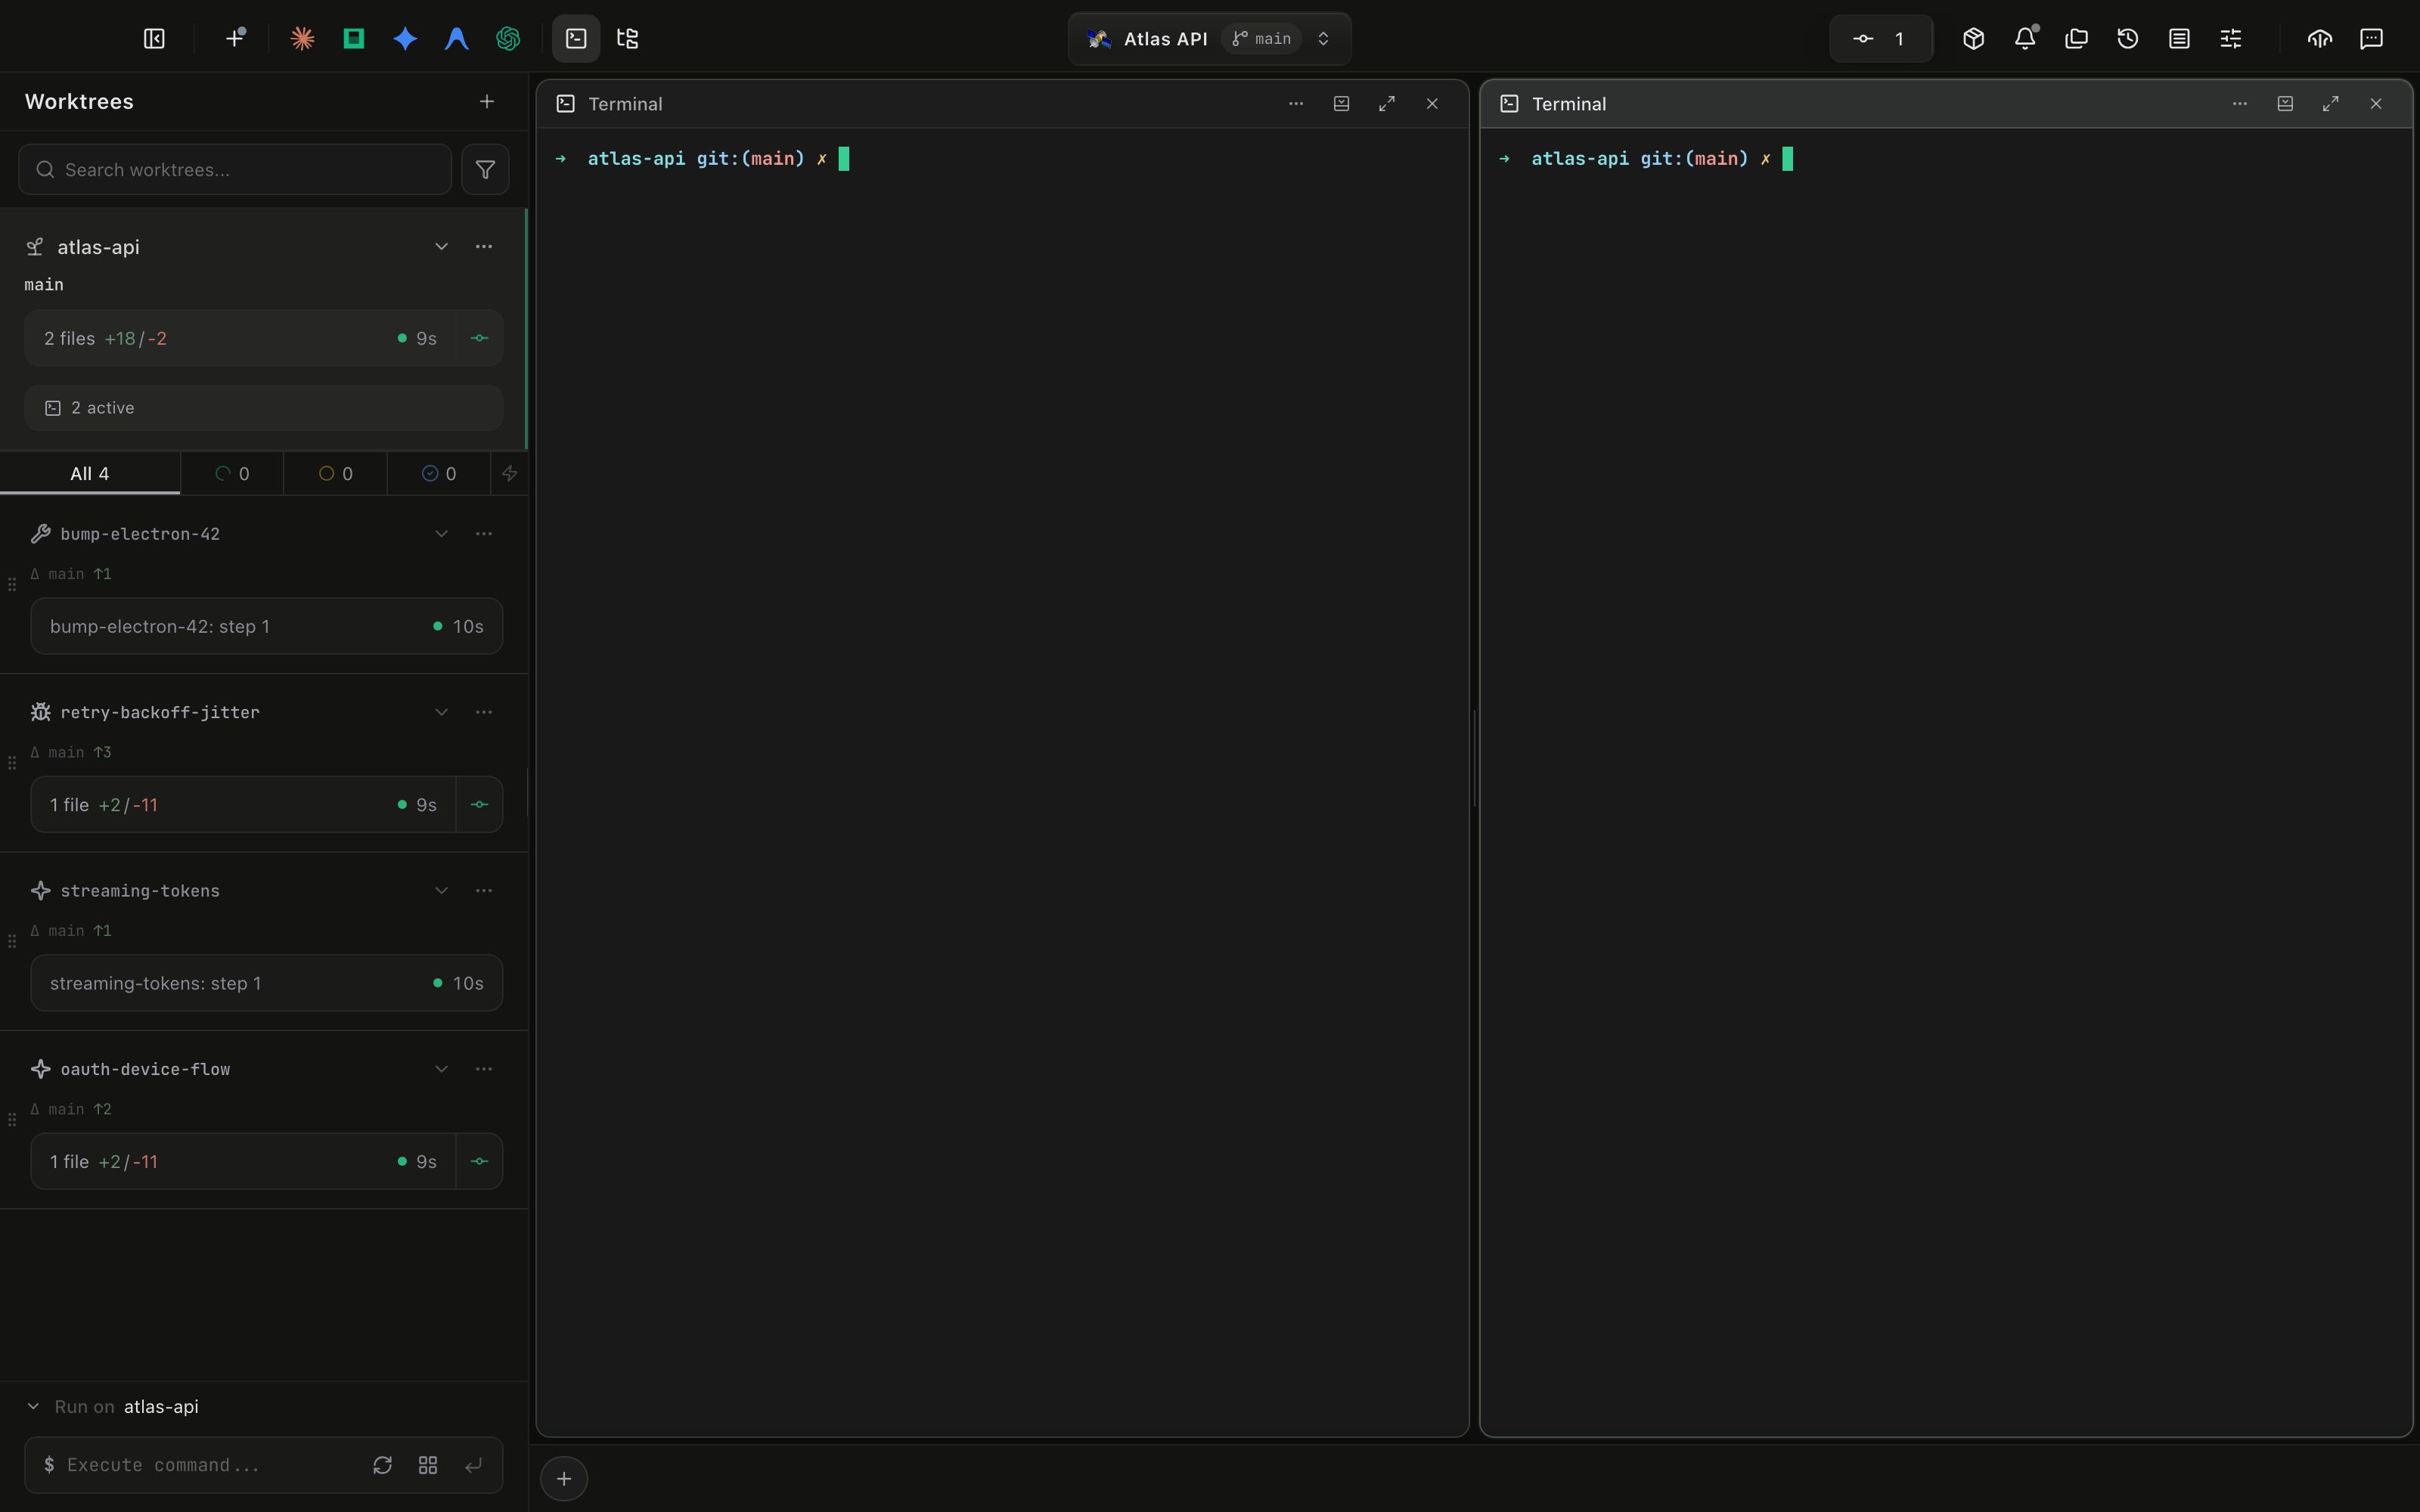The width and height of the screenshot is (2420, 1512).
Task: Expand the left Terminal pane fullscreen
Action: pyautogui.click(x=1387, y=104)
